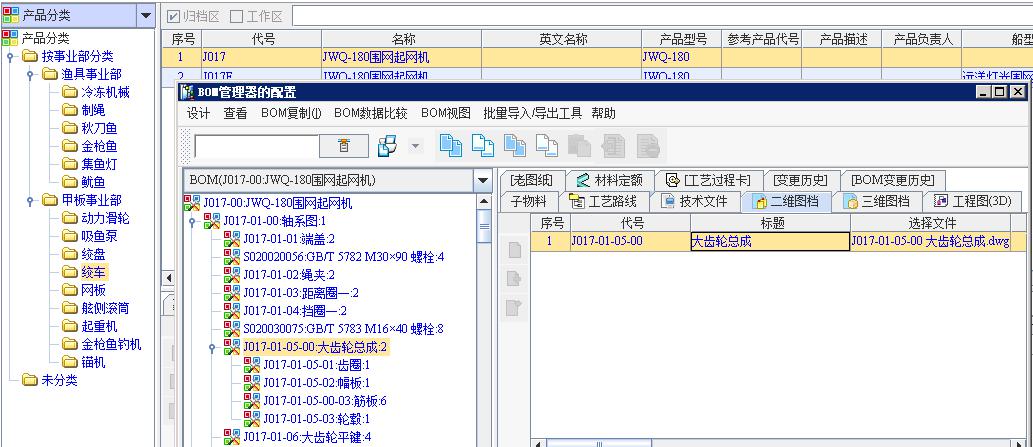Click the 选择文件 column header
This screenshot has height=447, width=1033.
point(932,223)
